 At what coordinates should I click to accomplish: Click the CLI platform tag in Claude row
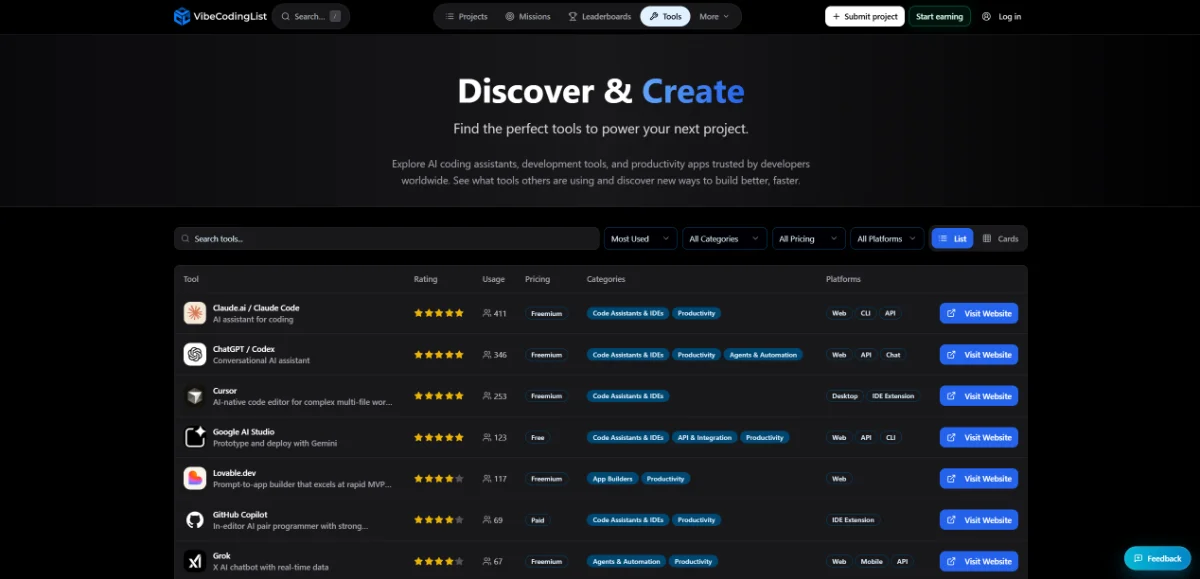click(x=865, y=313)
